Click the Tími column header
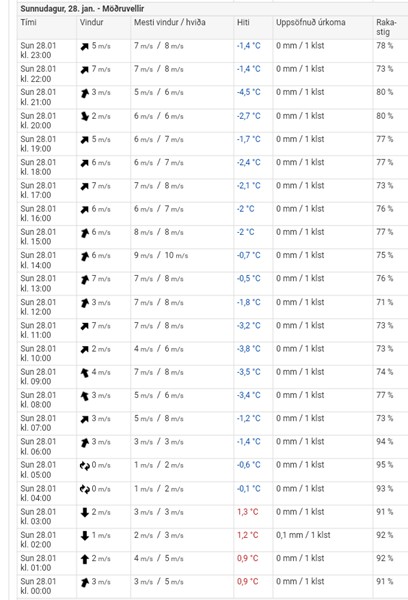Viewport: 408px width, 600px height. pos(28,23)
